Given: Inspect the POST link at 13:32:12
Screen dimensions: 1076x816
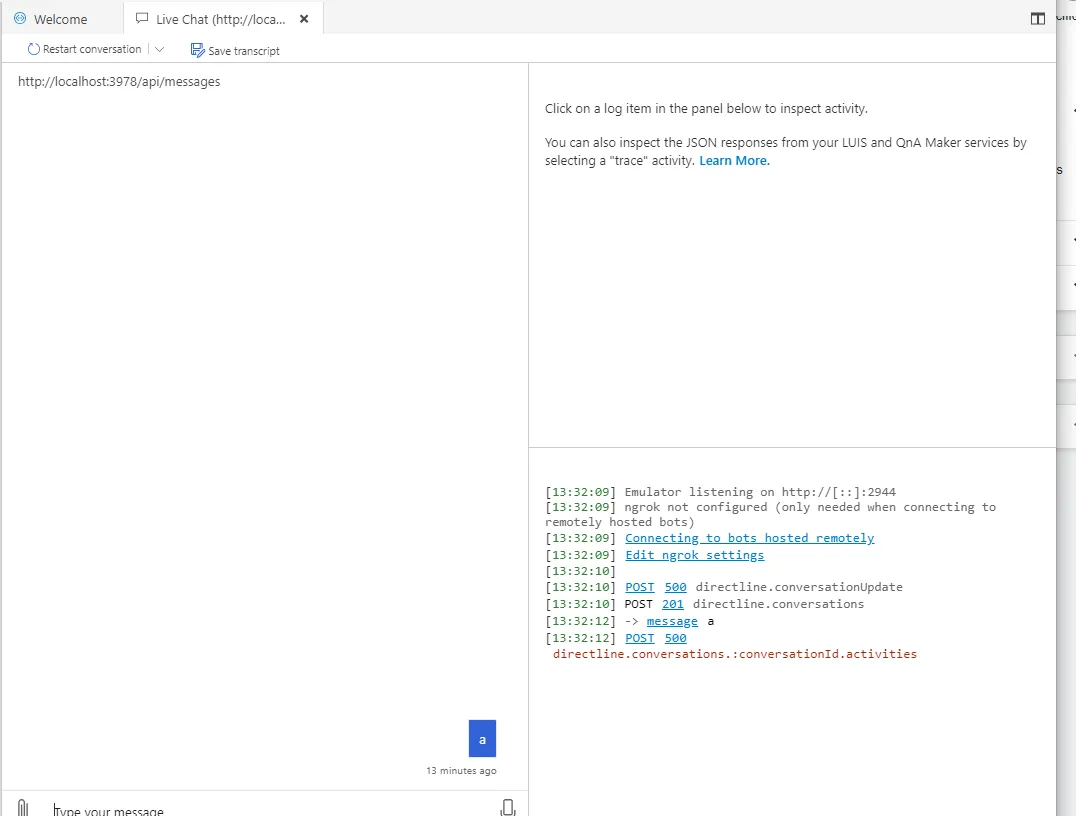Looking at the screenshot, I should tap(640, 638).
